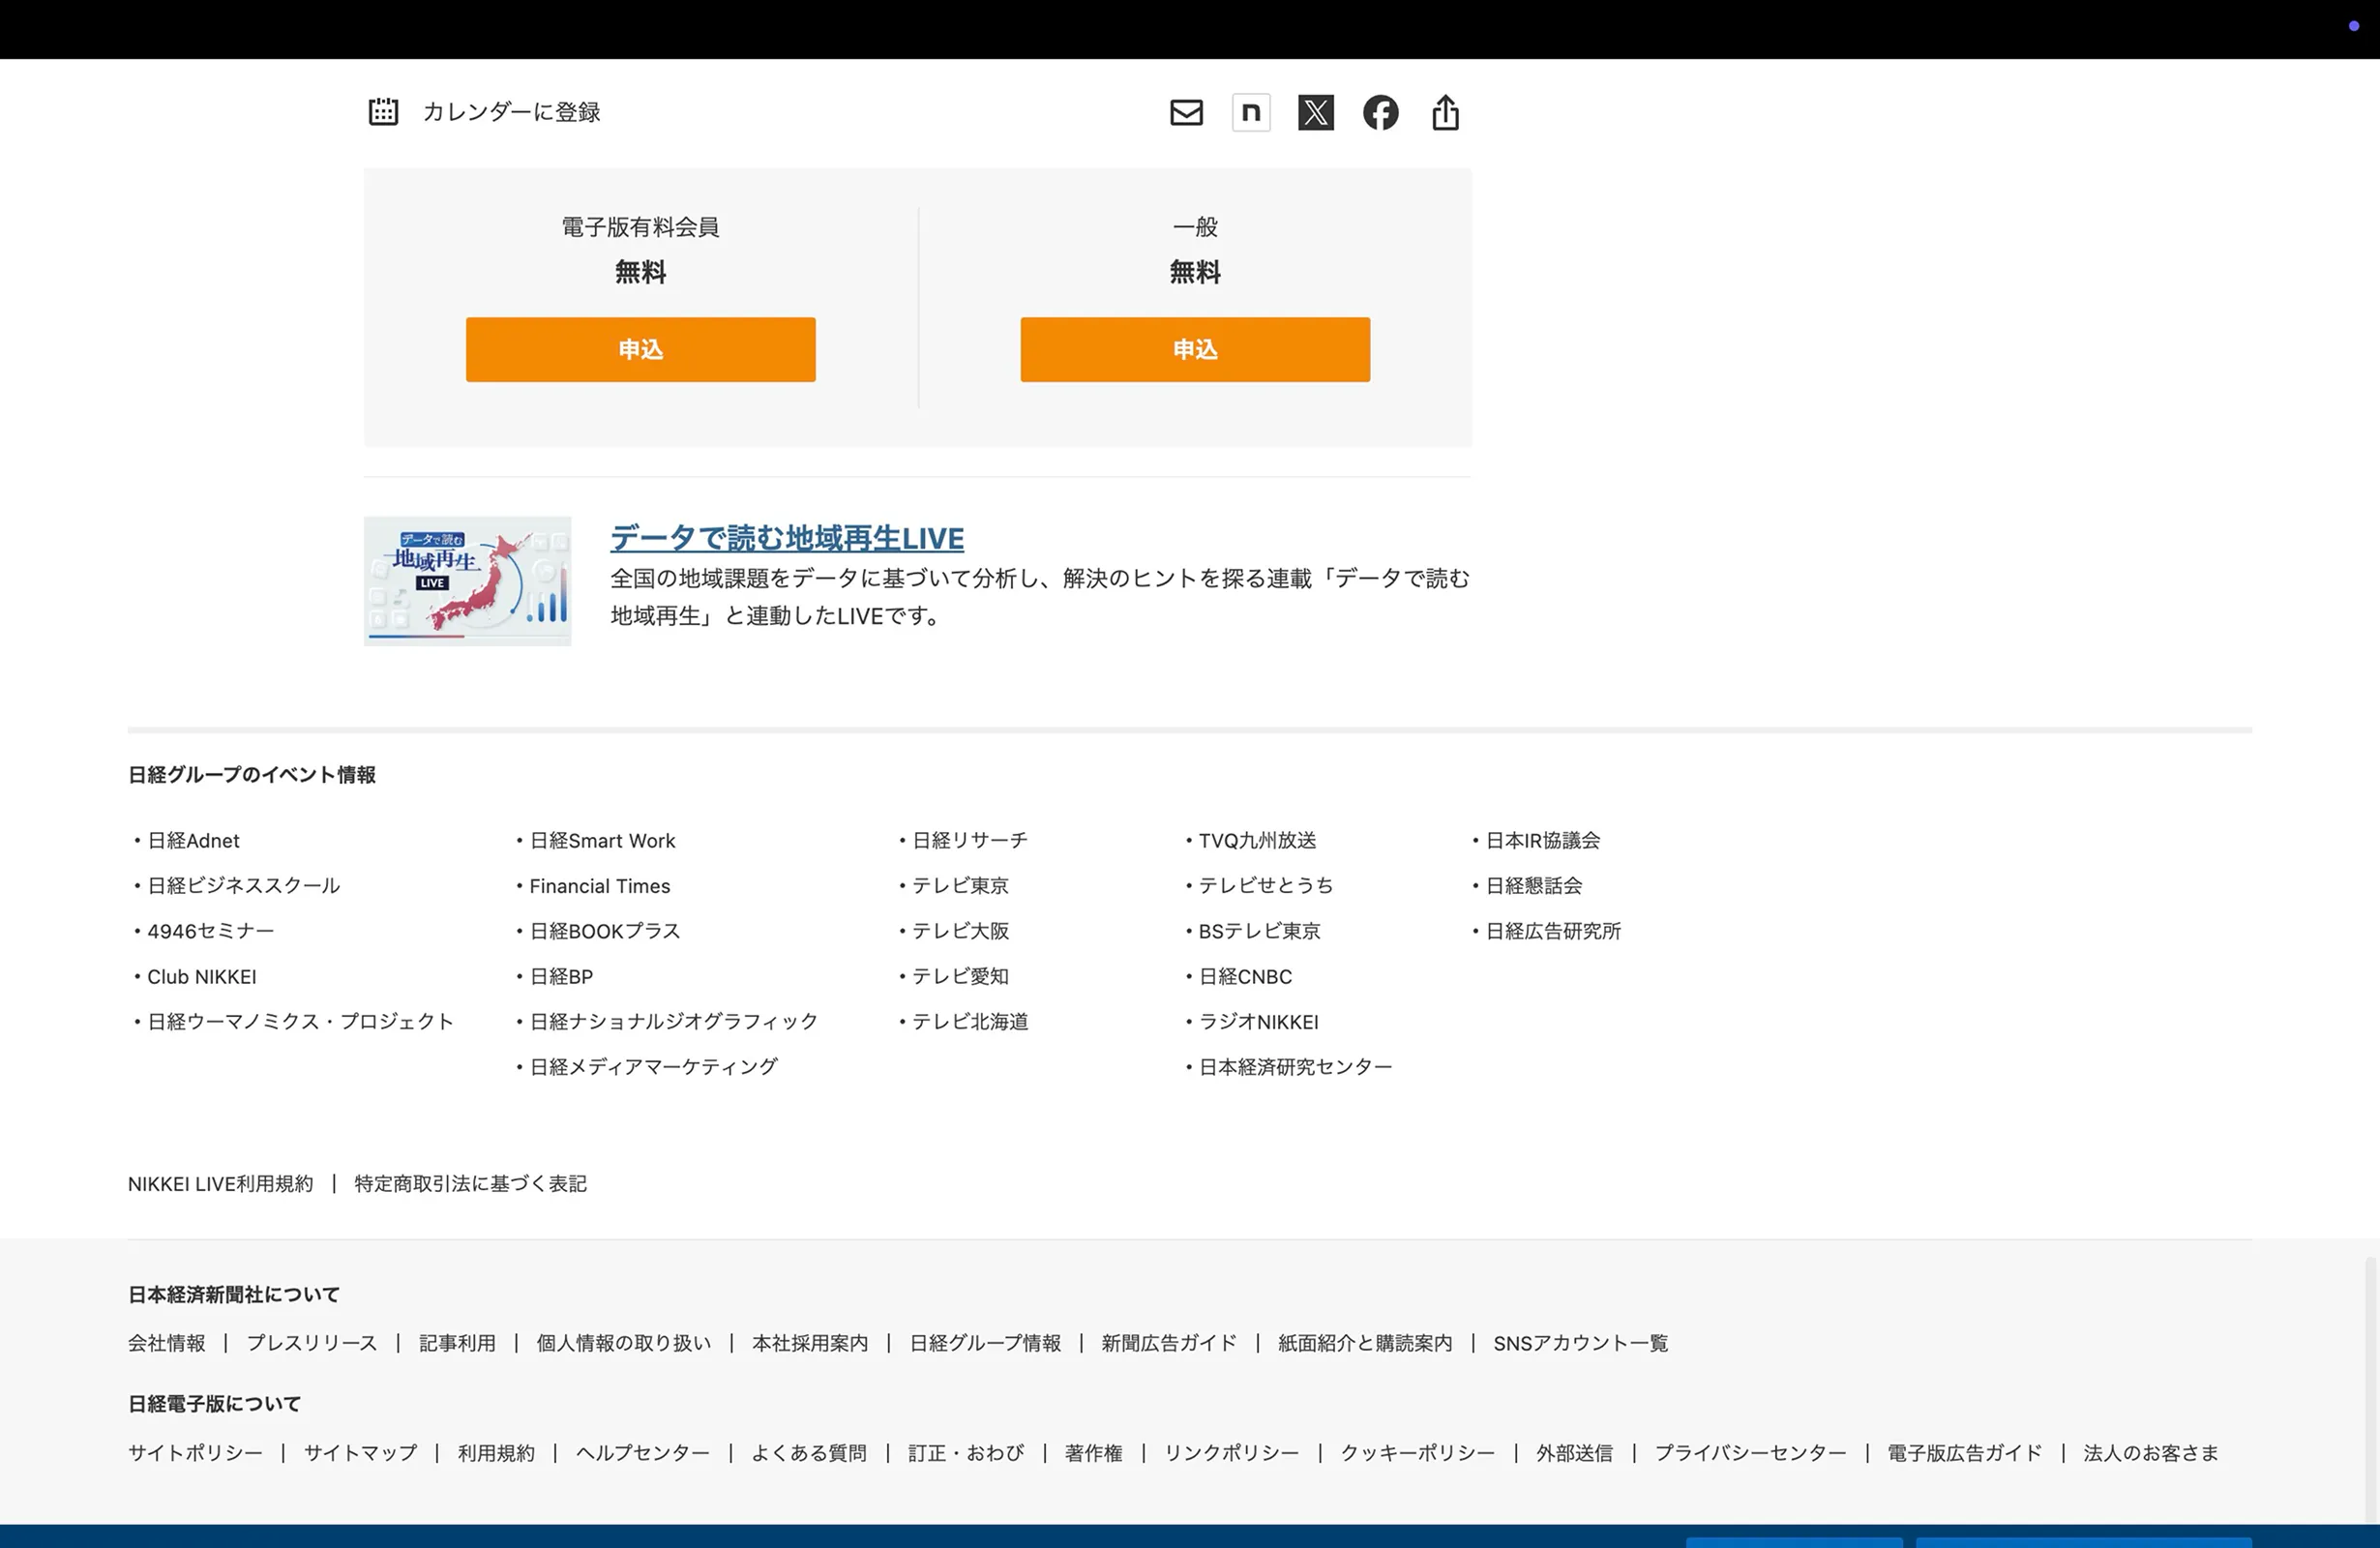The width and height of the screenshot is (2380, 1548).
Task: Open the ラジオNIKKEI link
Action: click(1259, 1022)
